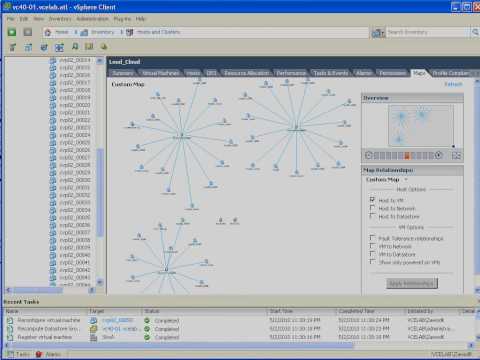
Task: Switch to the Tasks & Events tab
Action: [x=331, y=73]
